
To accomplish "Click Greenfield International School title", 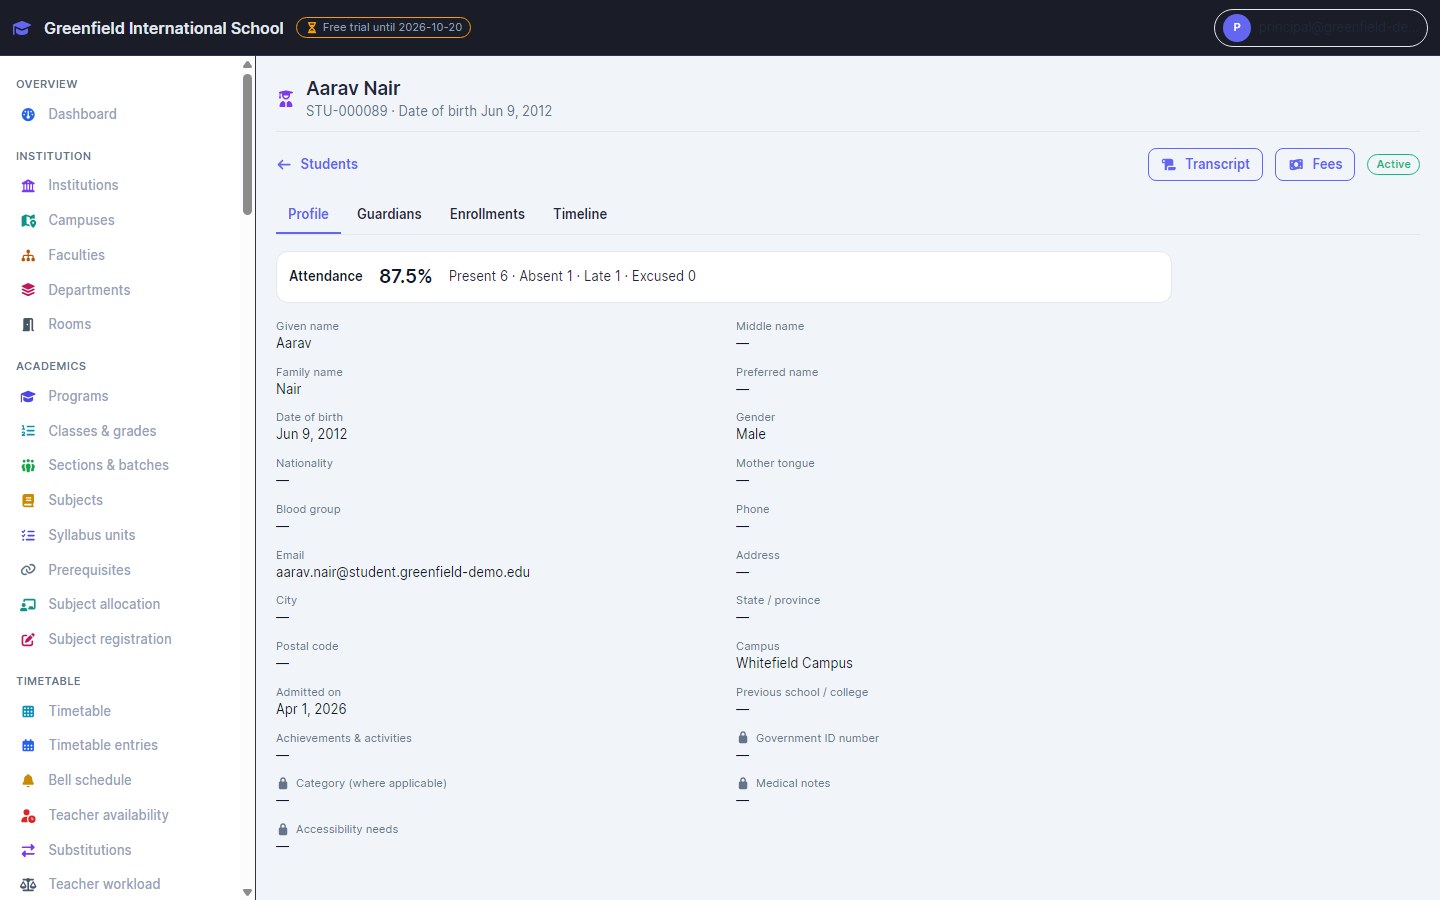I will pos(164,28).
